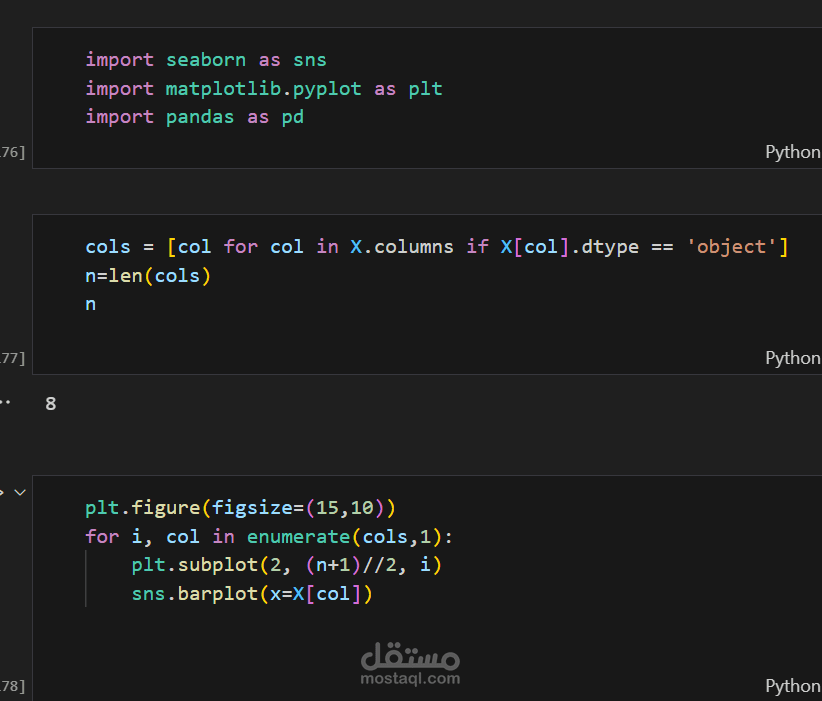Click the enumerate(cols,1) for loop line
This screenshot has width=822, height=701.
click(269, 536)
